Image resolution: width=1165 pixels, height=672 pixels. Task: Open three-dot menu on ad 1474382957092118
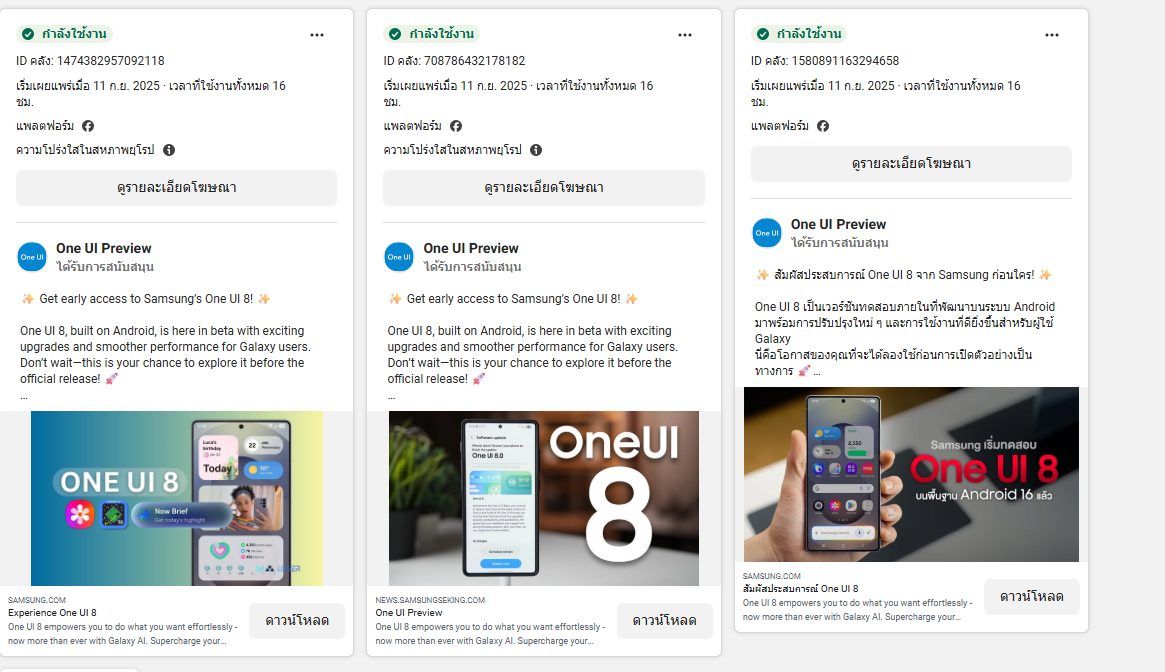pyautogui.click(x=317, y=35)
